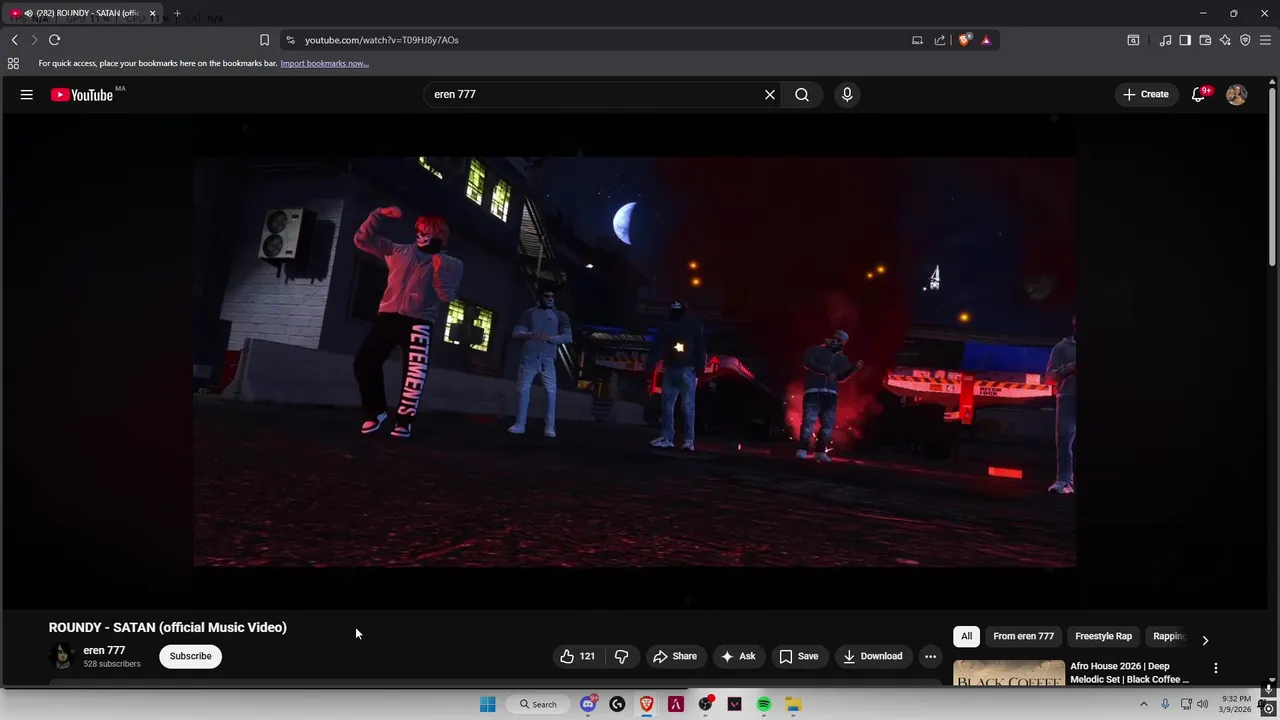Open Spotify from taskbar

coord(764,704)
